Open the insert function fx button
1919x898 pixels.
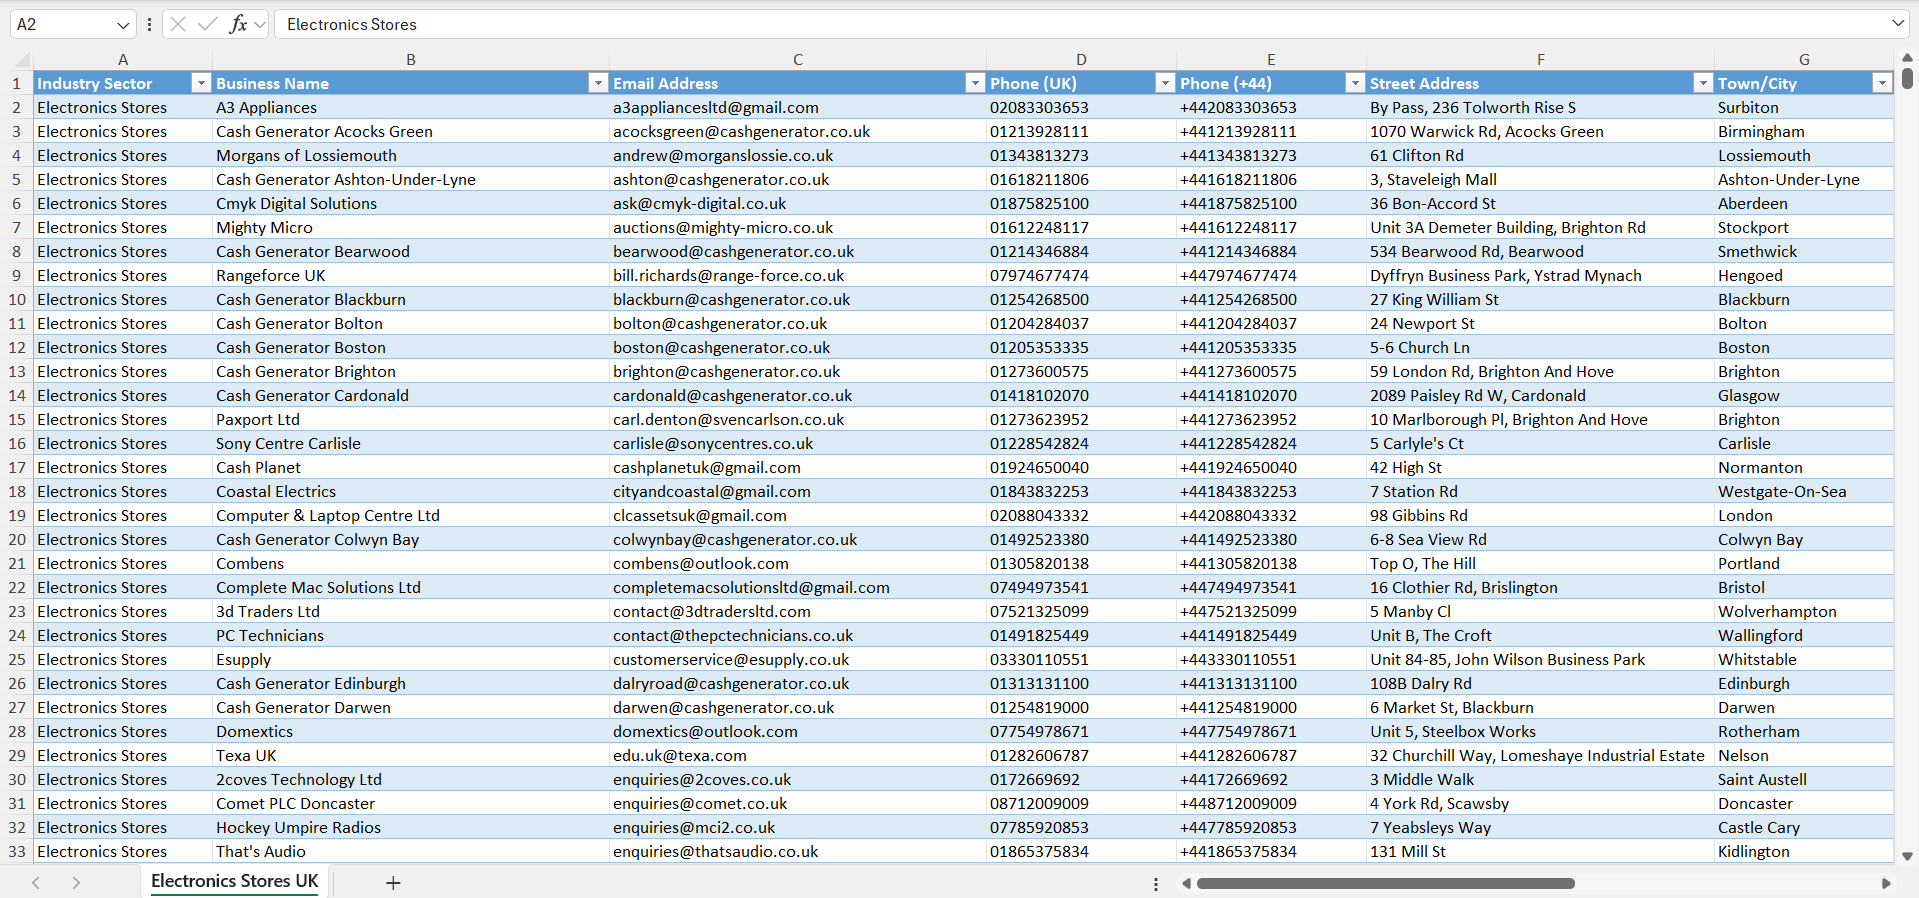coord(238,24)
